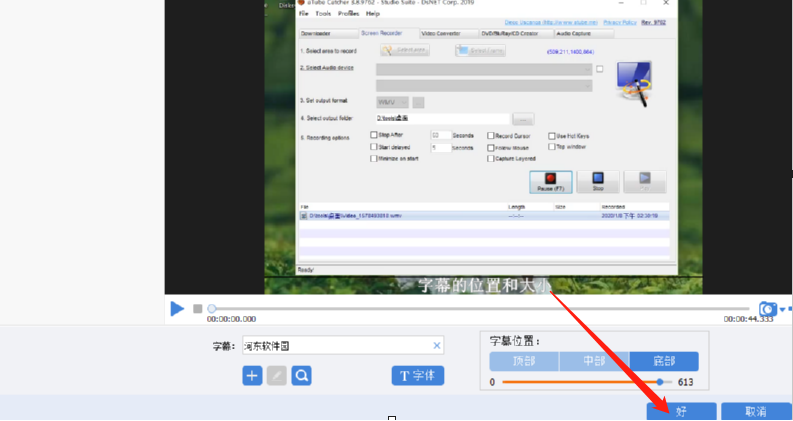Click the atube.me website link
Screen dimensions: 793x421
click(x=551, y=22)
